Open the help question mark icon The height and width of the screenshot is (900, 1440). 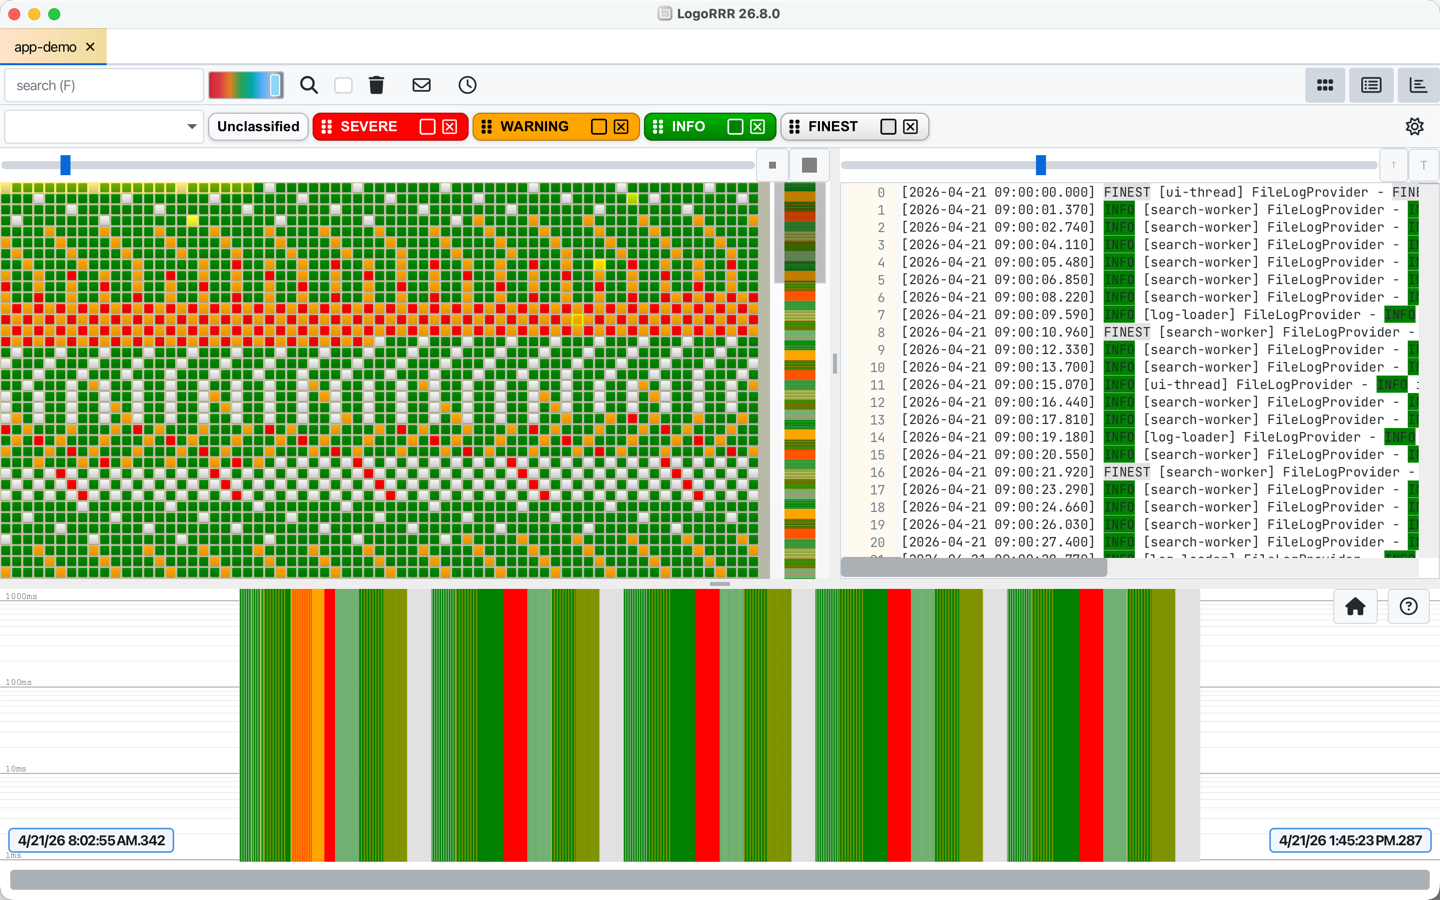click(1408, 606)
